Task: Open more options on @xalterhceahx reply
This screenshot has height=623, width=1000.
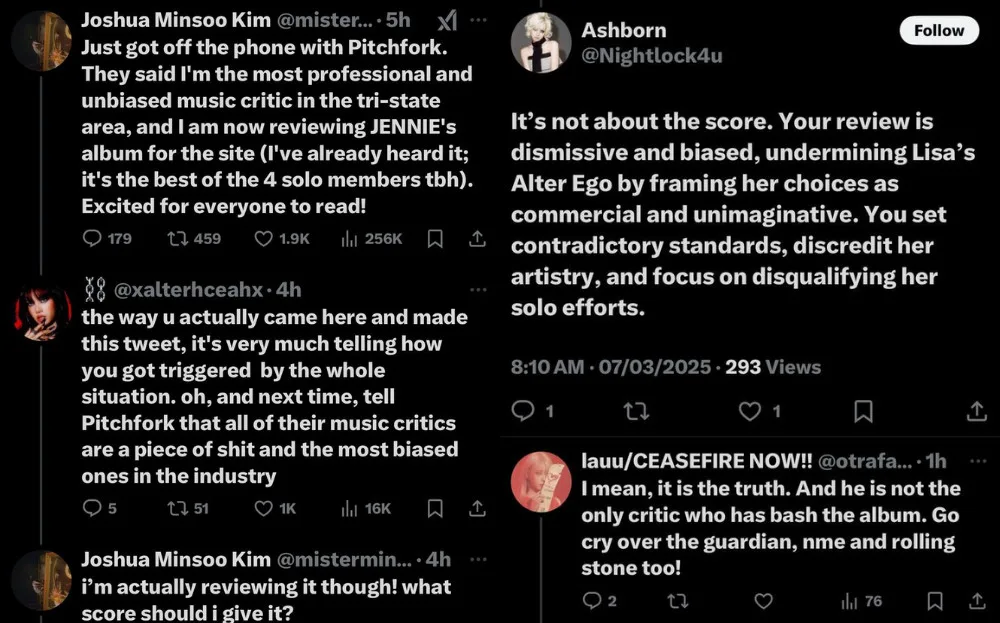Action: (x=479, y=290)
